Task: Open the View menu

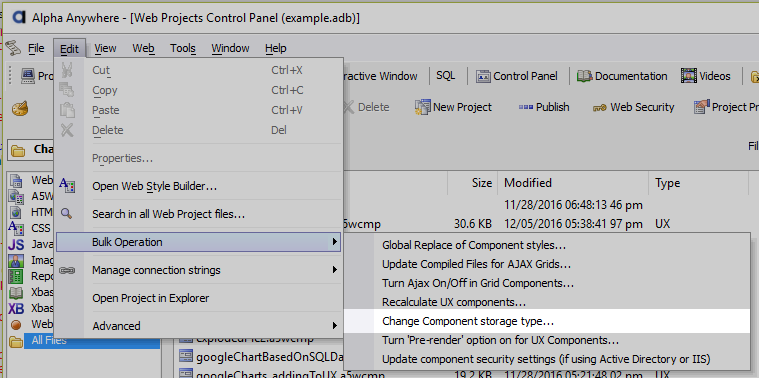Action: 105,48
